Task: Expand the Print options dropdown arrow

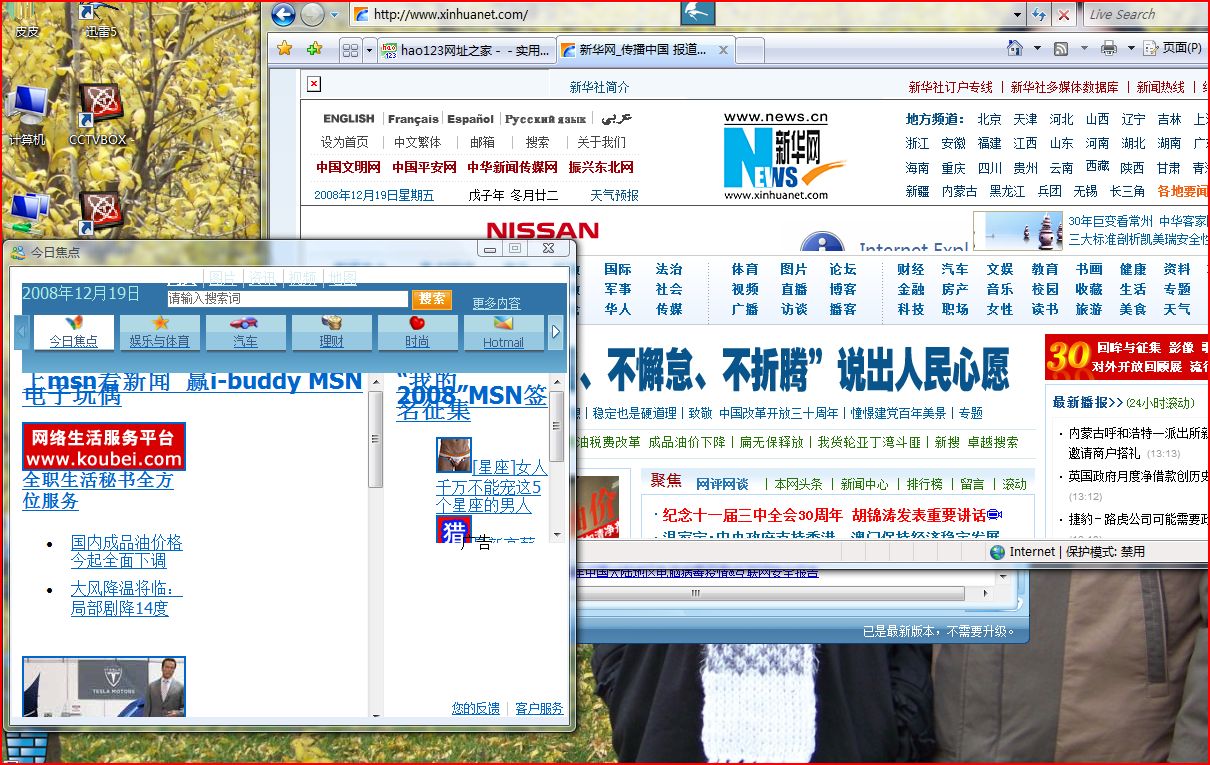Action: [x=1131, y=48]
